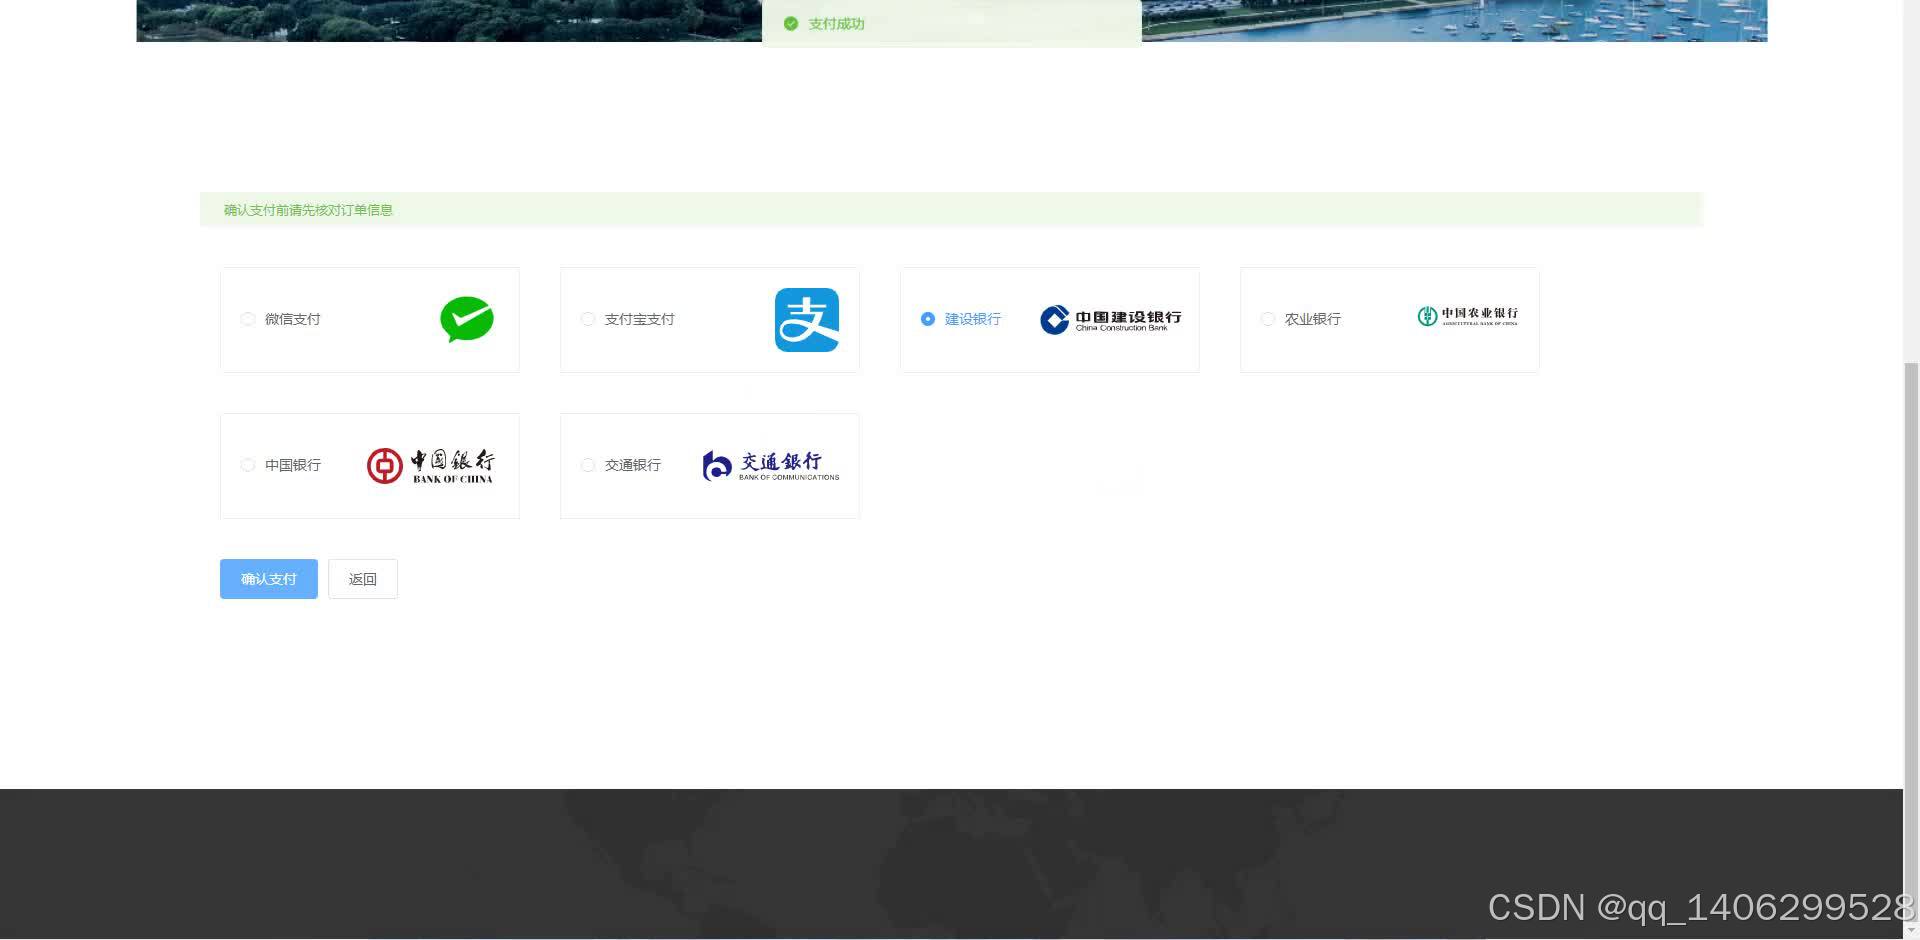Viewport: 1920px width, 940px height.
Task: Click the 确认支付 button
Action: click(x=269, y=579)
